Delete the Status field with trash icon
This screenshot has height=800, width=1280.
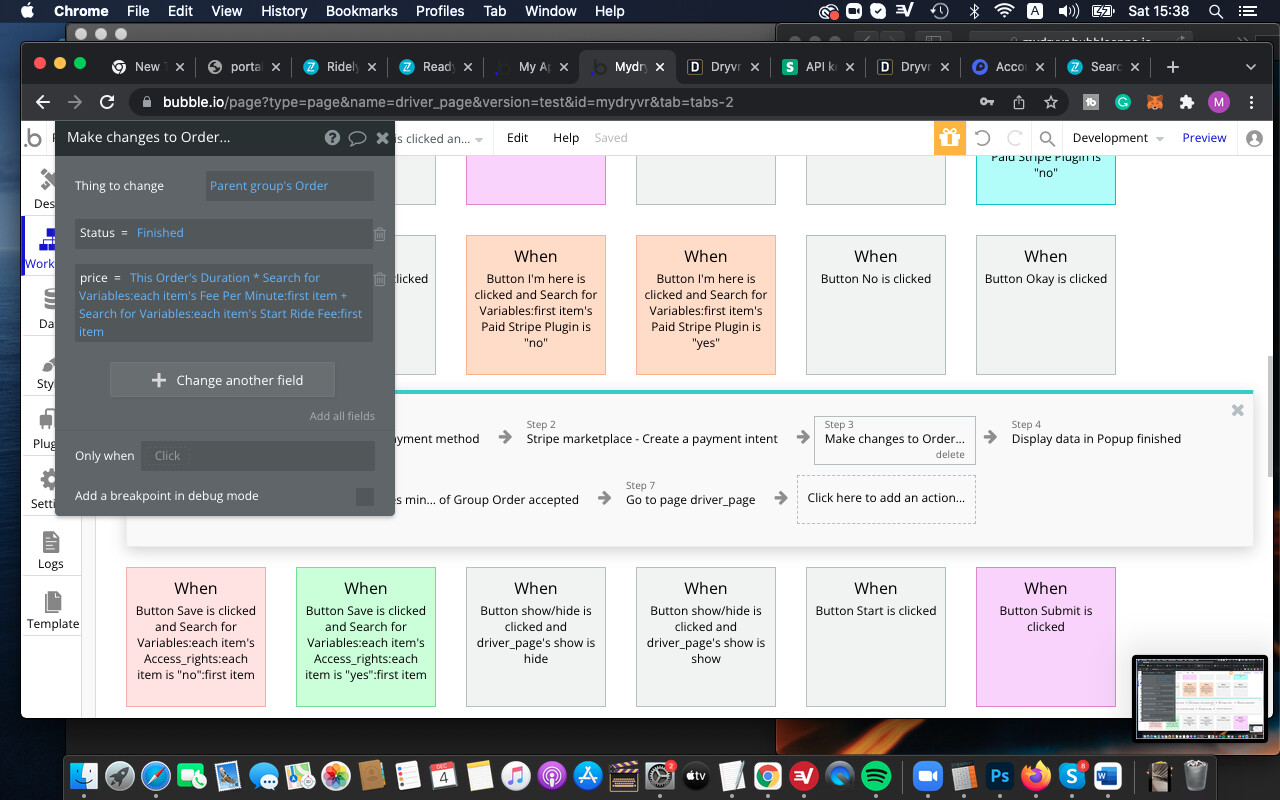click(x=380, y=234)
